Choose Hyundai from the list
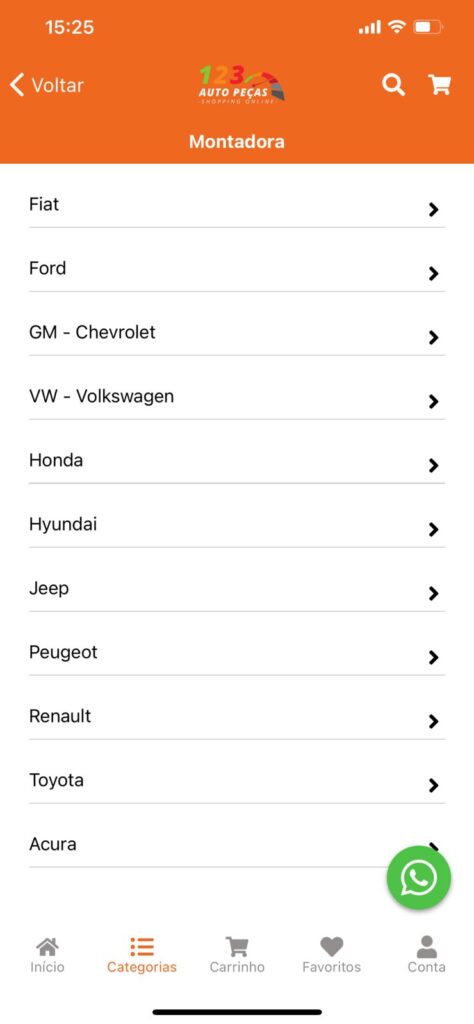 237,524
